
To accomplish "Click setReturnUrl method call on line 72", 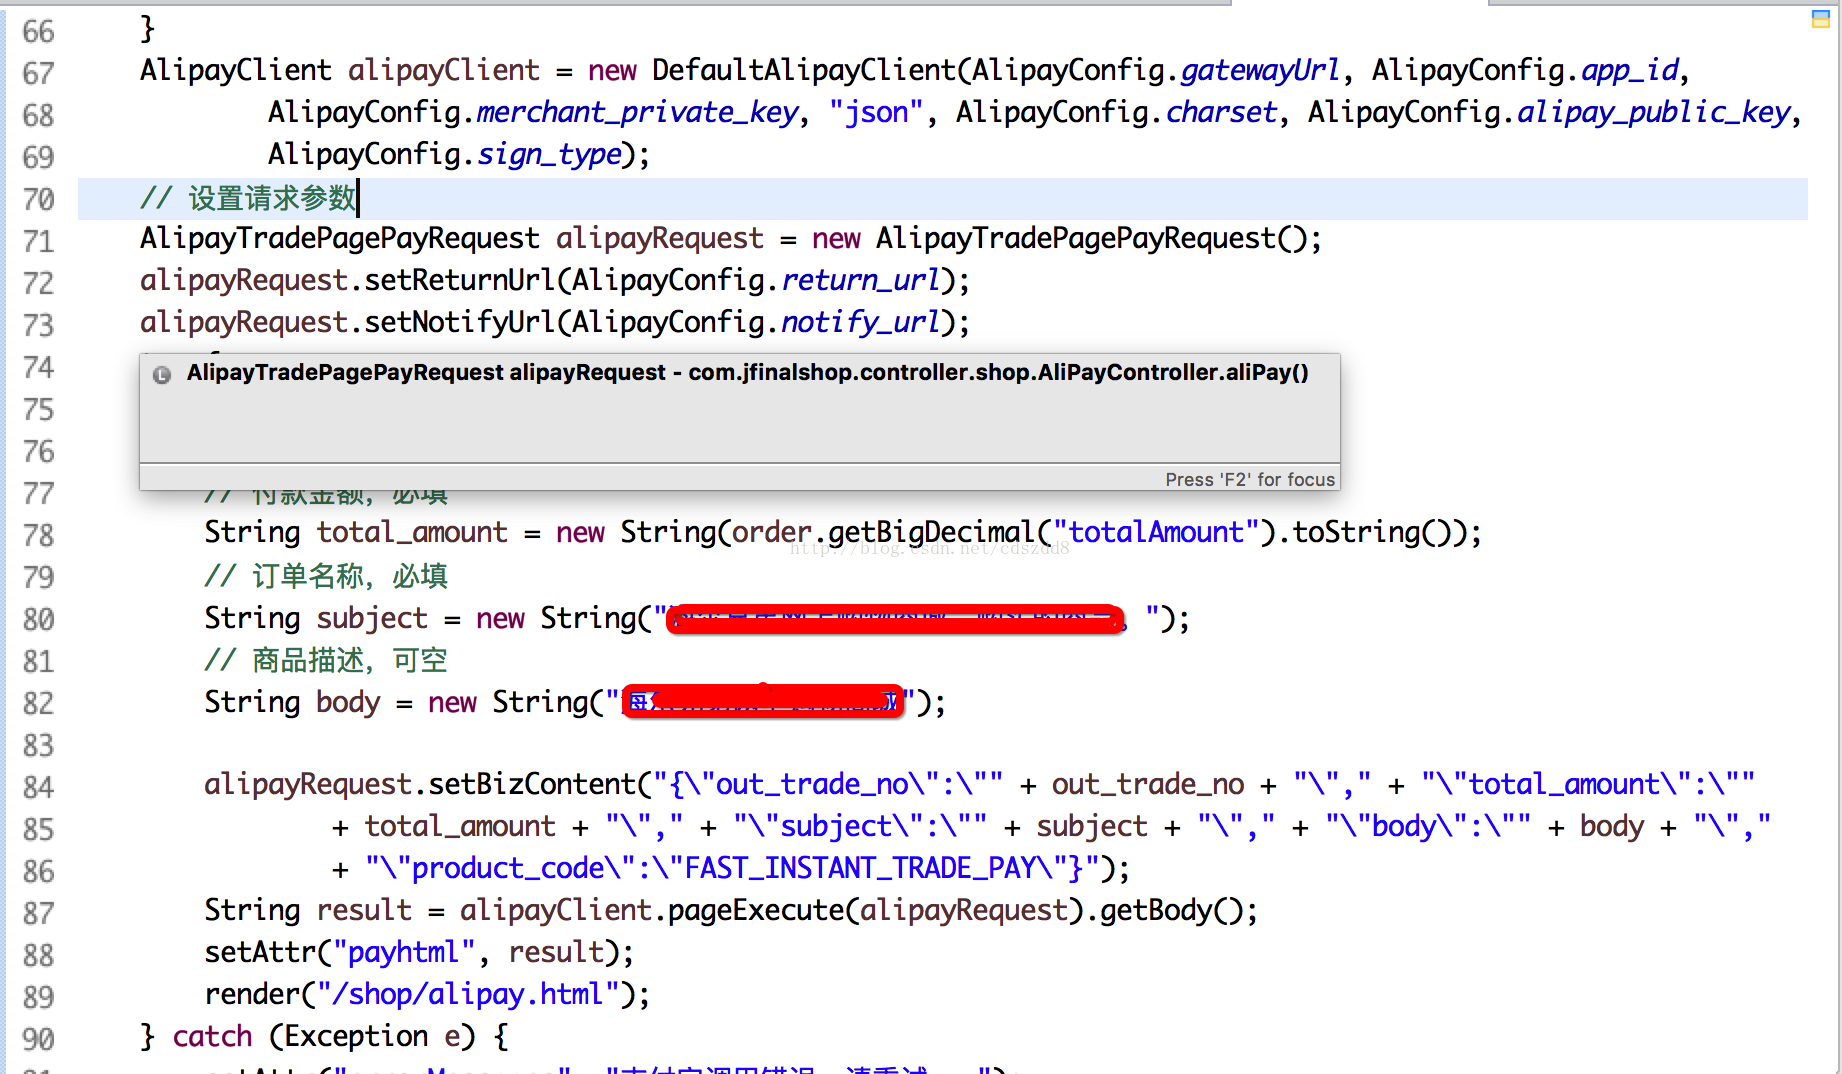I will coord(459,280).
